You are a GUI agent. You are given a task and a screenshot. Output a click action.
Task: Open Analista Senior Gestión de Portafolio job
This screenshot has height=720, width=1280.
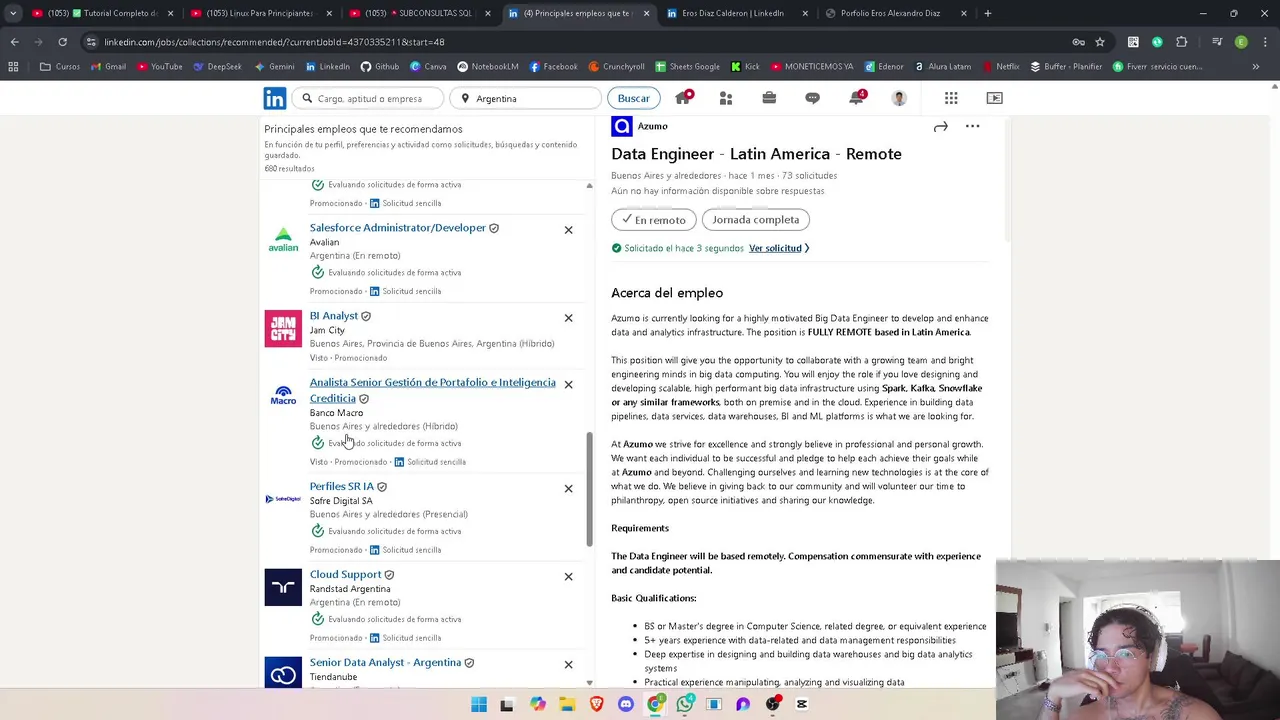[x=432, y=390]
